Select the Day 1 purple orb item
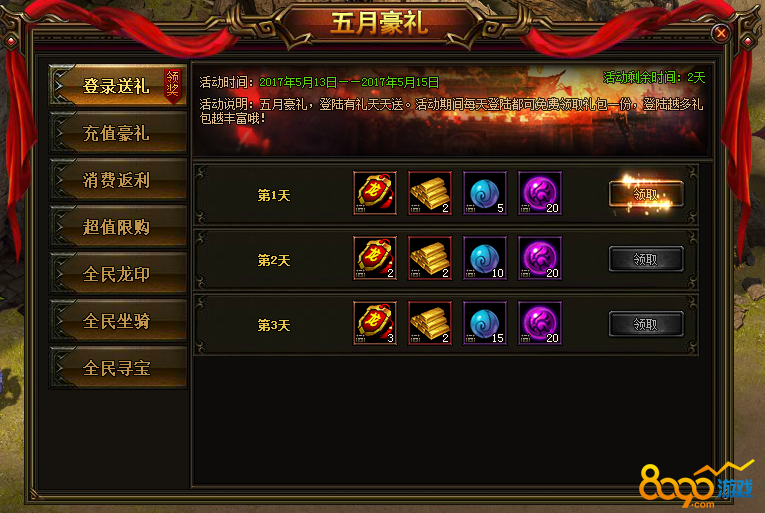 (540, 193)
